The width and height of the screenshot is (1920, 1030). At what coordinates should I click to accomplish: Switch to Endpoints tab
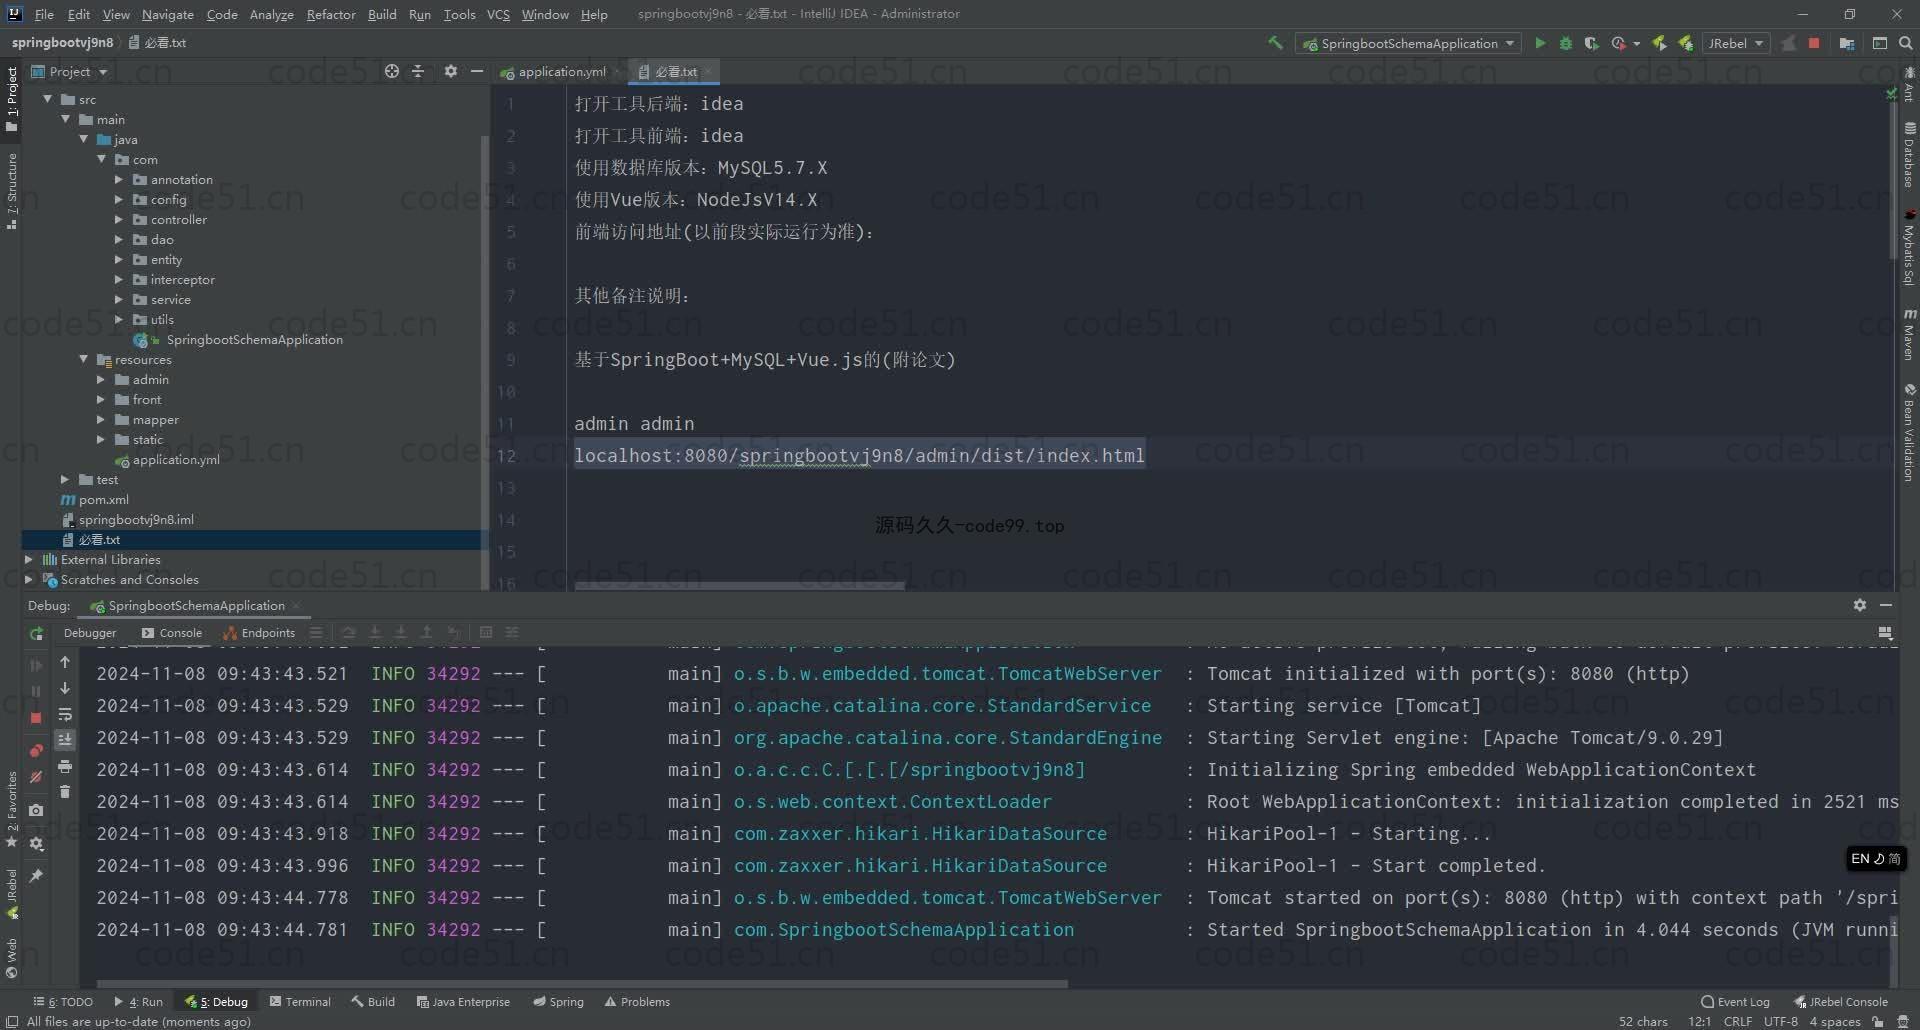click(x=259, y=633)
